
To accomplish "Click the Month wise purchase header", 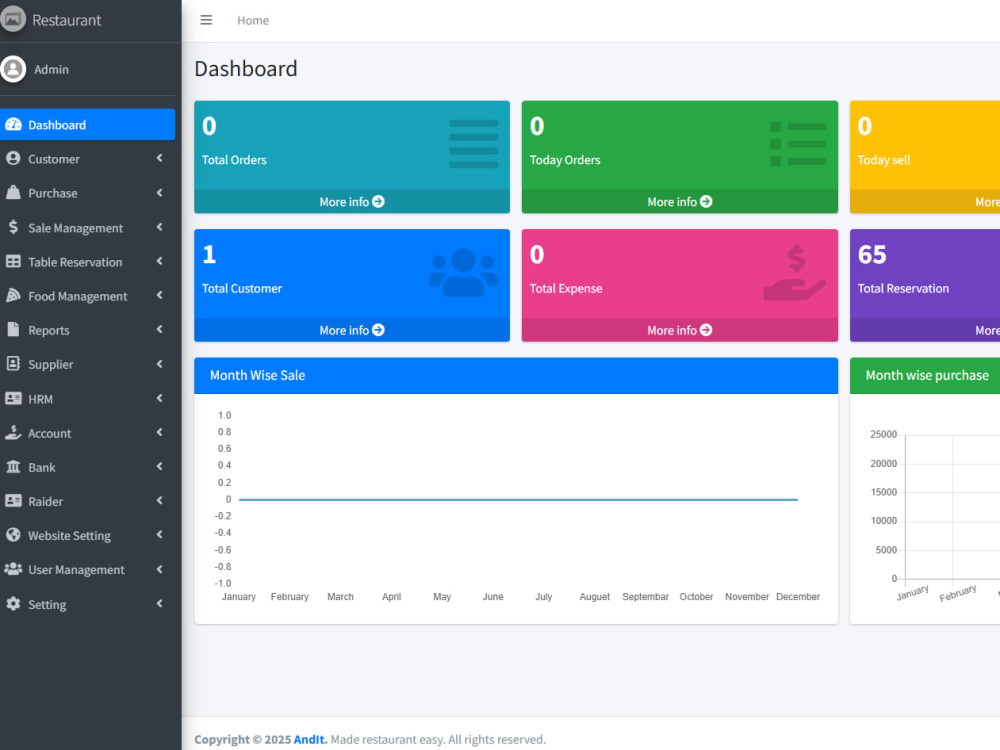I will coord(927,375).
